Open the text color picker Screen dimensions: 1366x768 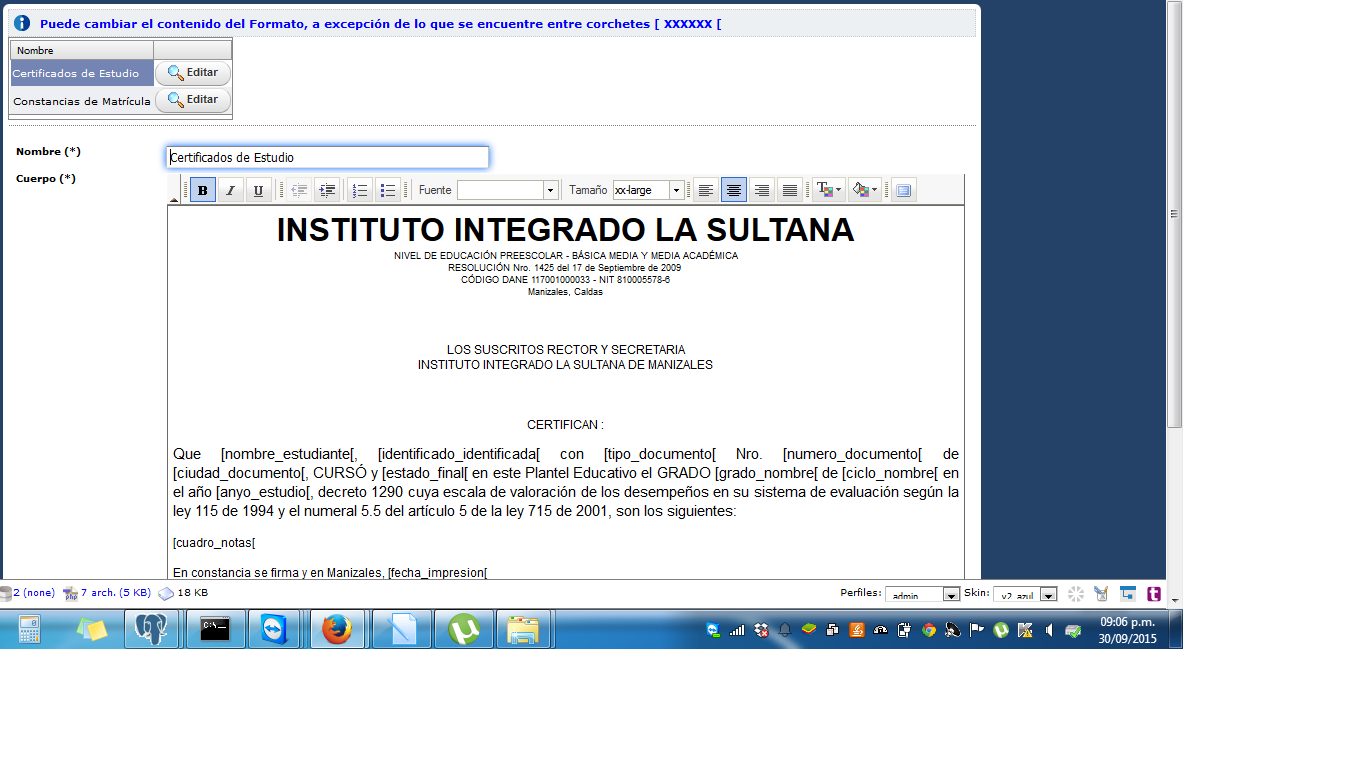[828, 190]
